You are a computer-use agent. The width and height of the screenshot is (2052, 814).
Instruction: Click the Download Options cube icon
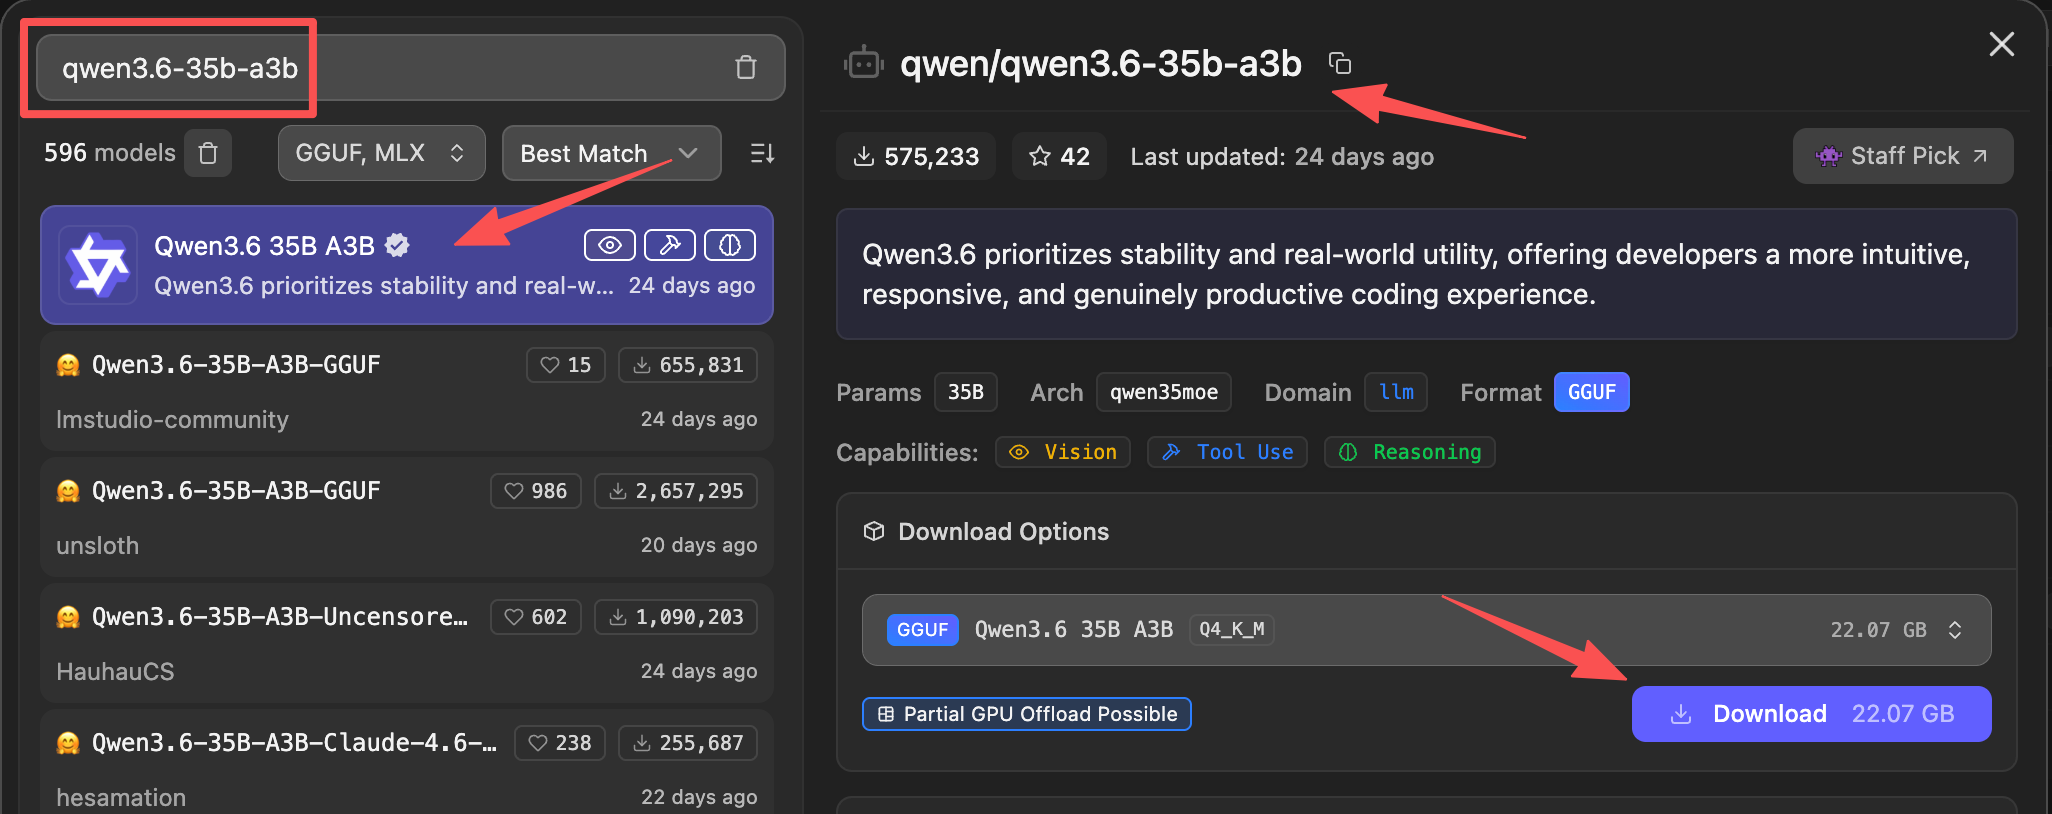(x=874, y=531)
